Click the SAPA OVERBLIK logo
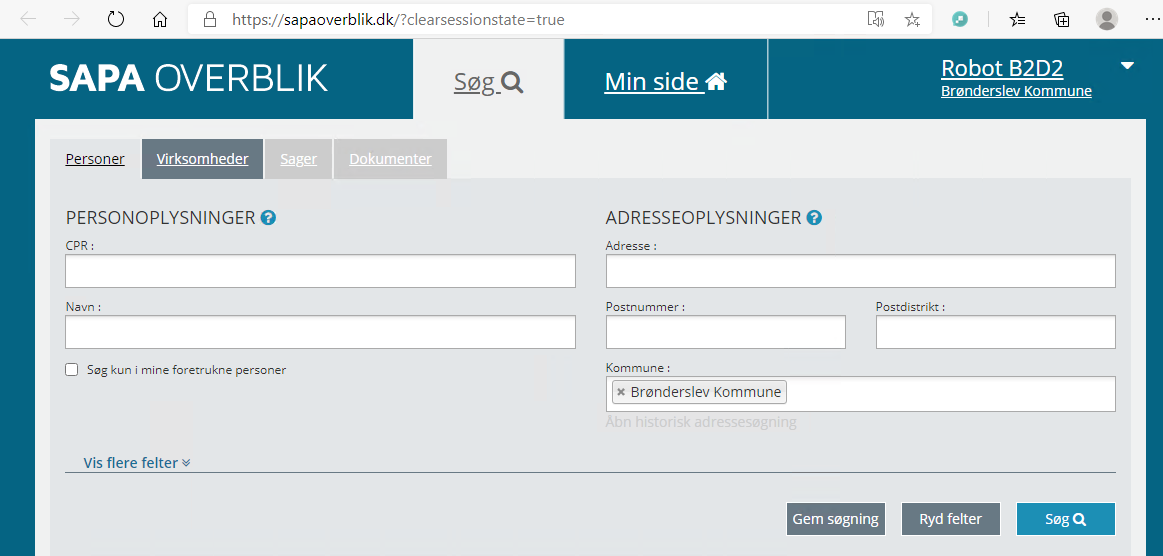The height and width of the screenshot is (556, 1163). [188, 78]
